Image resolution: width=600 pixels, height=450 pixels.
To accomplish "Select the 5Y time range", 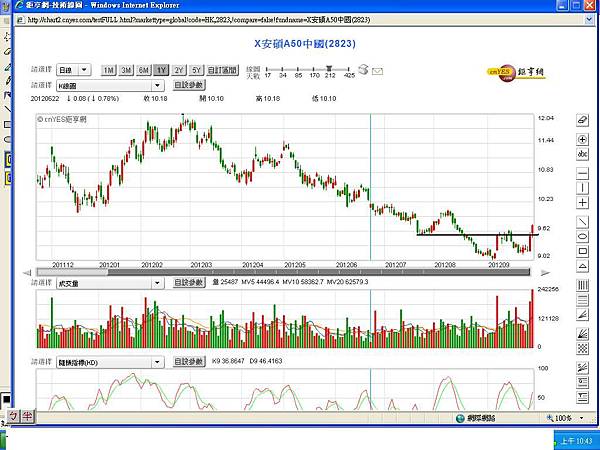I will click(x=196, y=70).
